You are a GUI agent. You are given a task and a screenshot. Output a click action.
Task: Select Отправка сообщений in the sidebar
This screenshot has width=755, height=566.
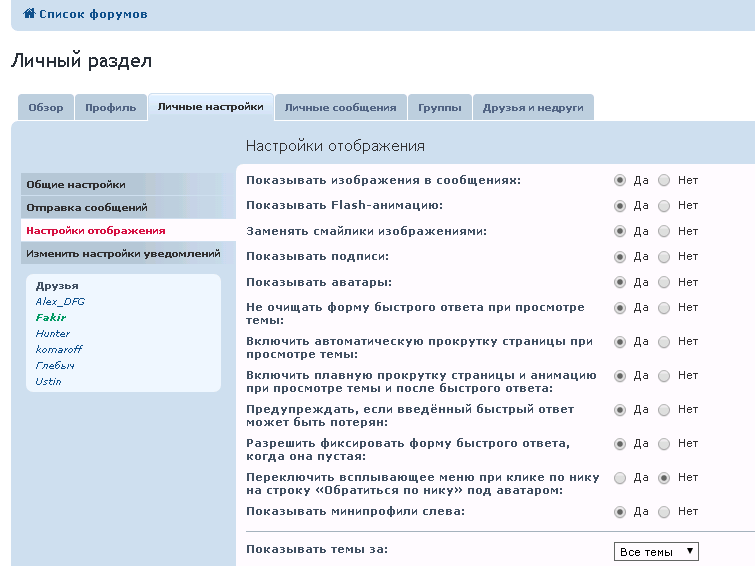coord(87,207)
